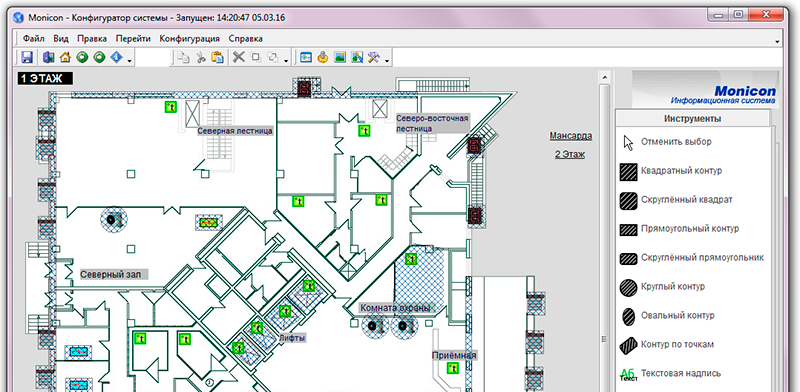Image resolution: width=800 pixels, height=392 pixels.
Task: Click the Северо-восточная лестница label
Action: [432, 124]
